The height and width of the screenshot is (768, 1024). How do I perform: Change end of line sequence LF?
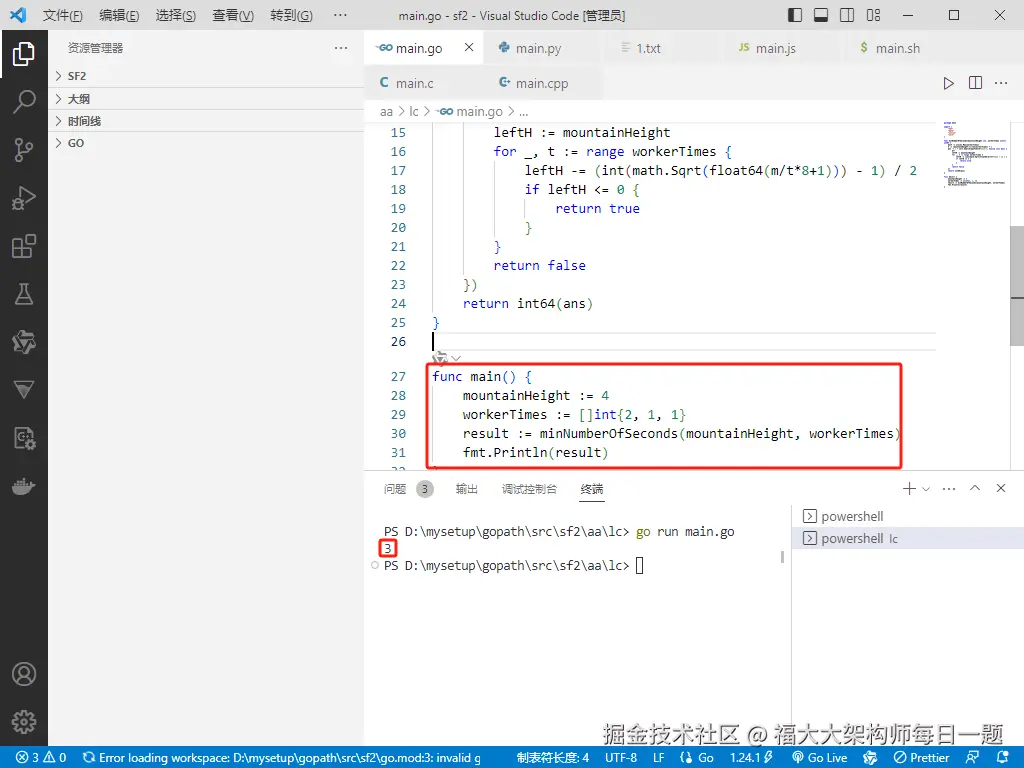click(x=658, y=758)
